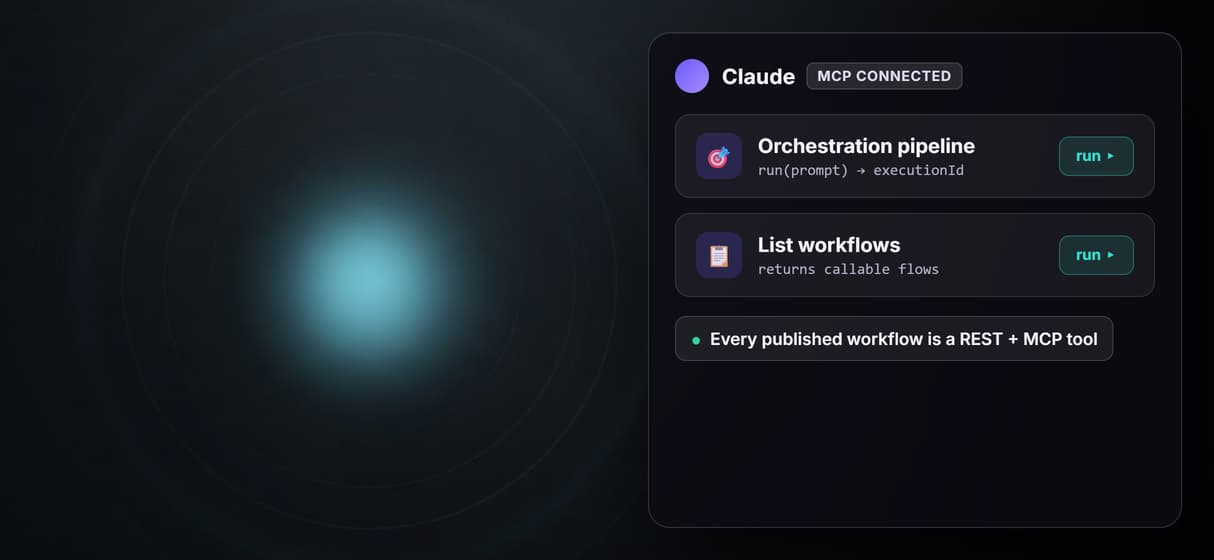
Task: Run the List workflows tool
Action: [1096, 255]
